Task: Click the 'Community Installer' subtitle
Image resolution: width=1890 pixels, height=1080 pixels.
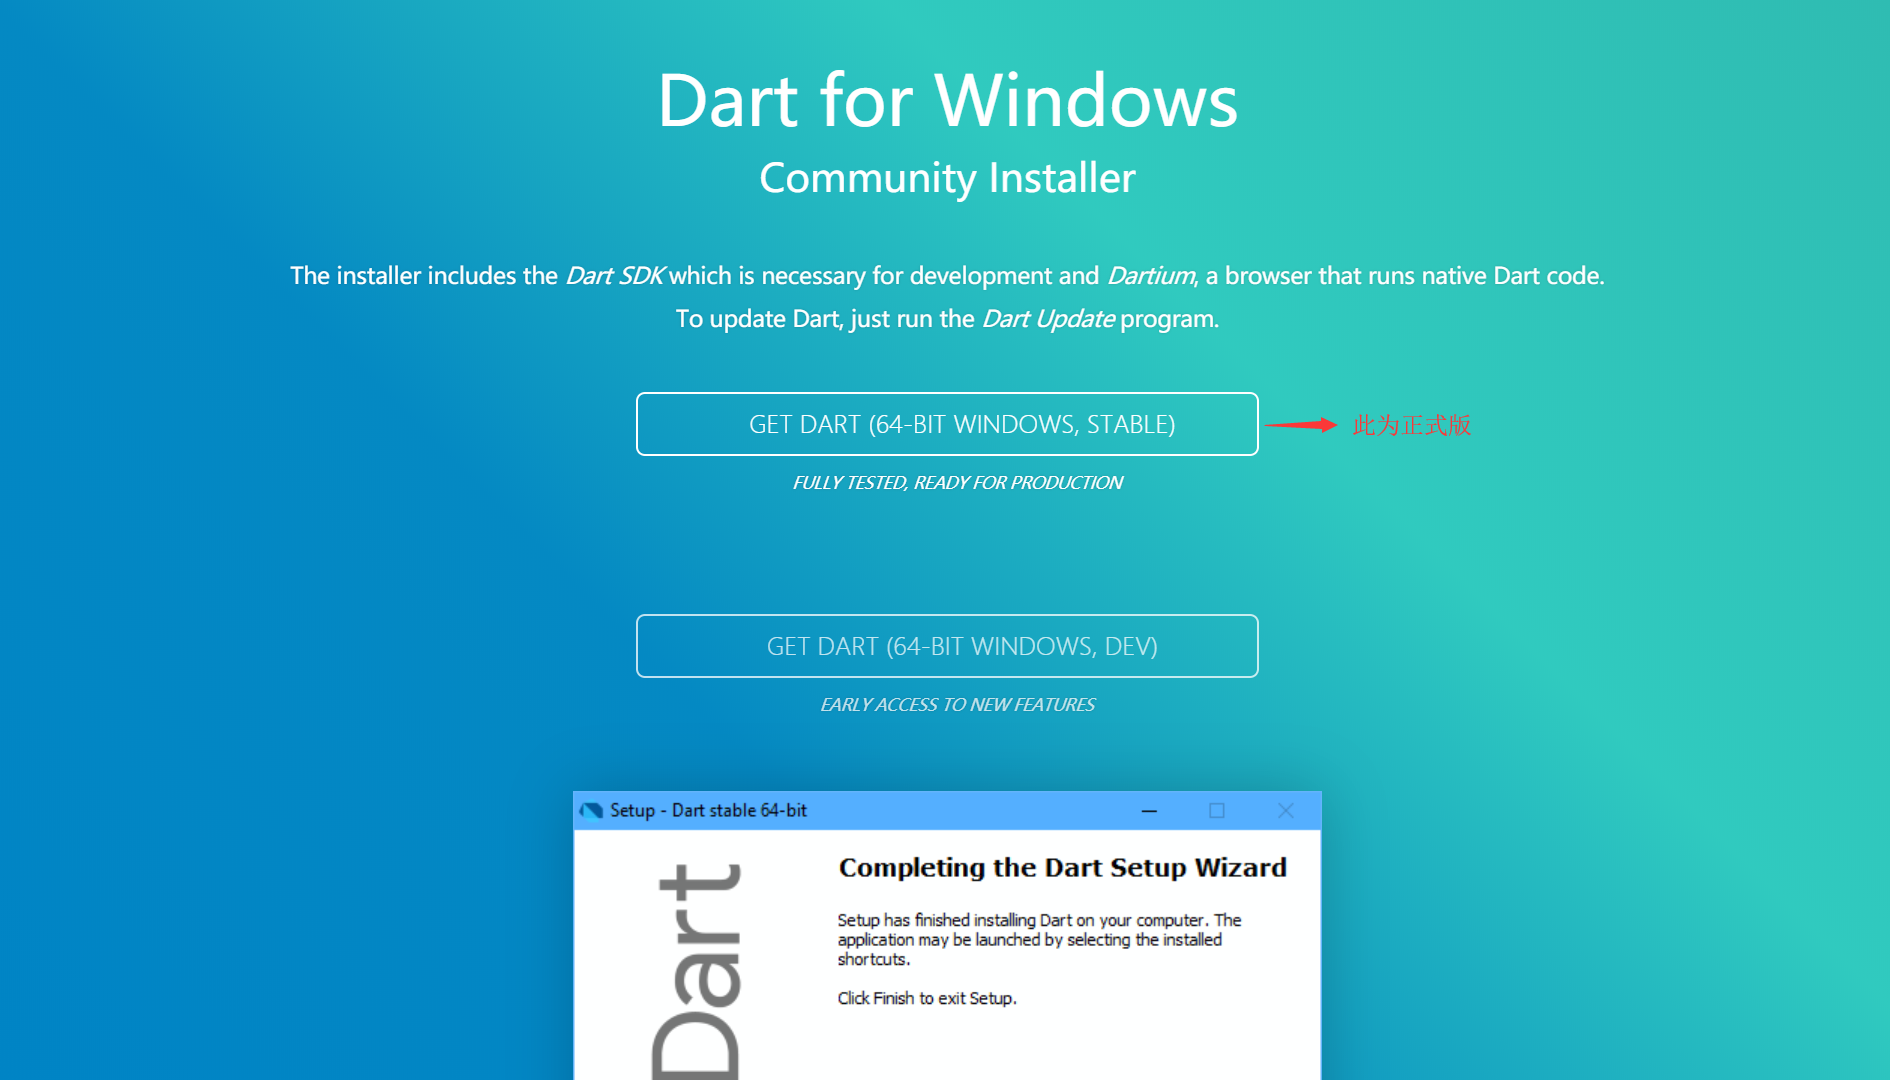Action: point(946,177)
